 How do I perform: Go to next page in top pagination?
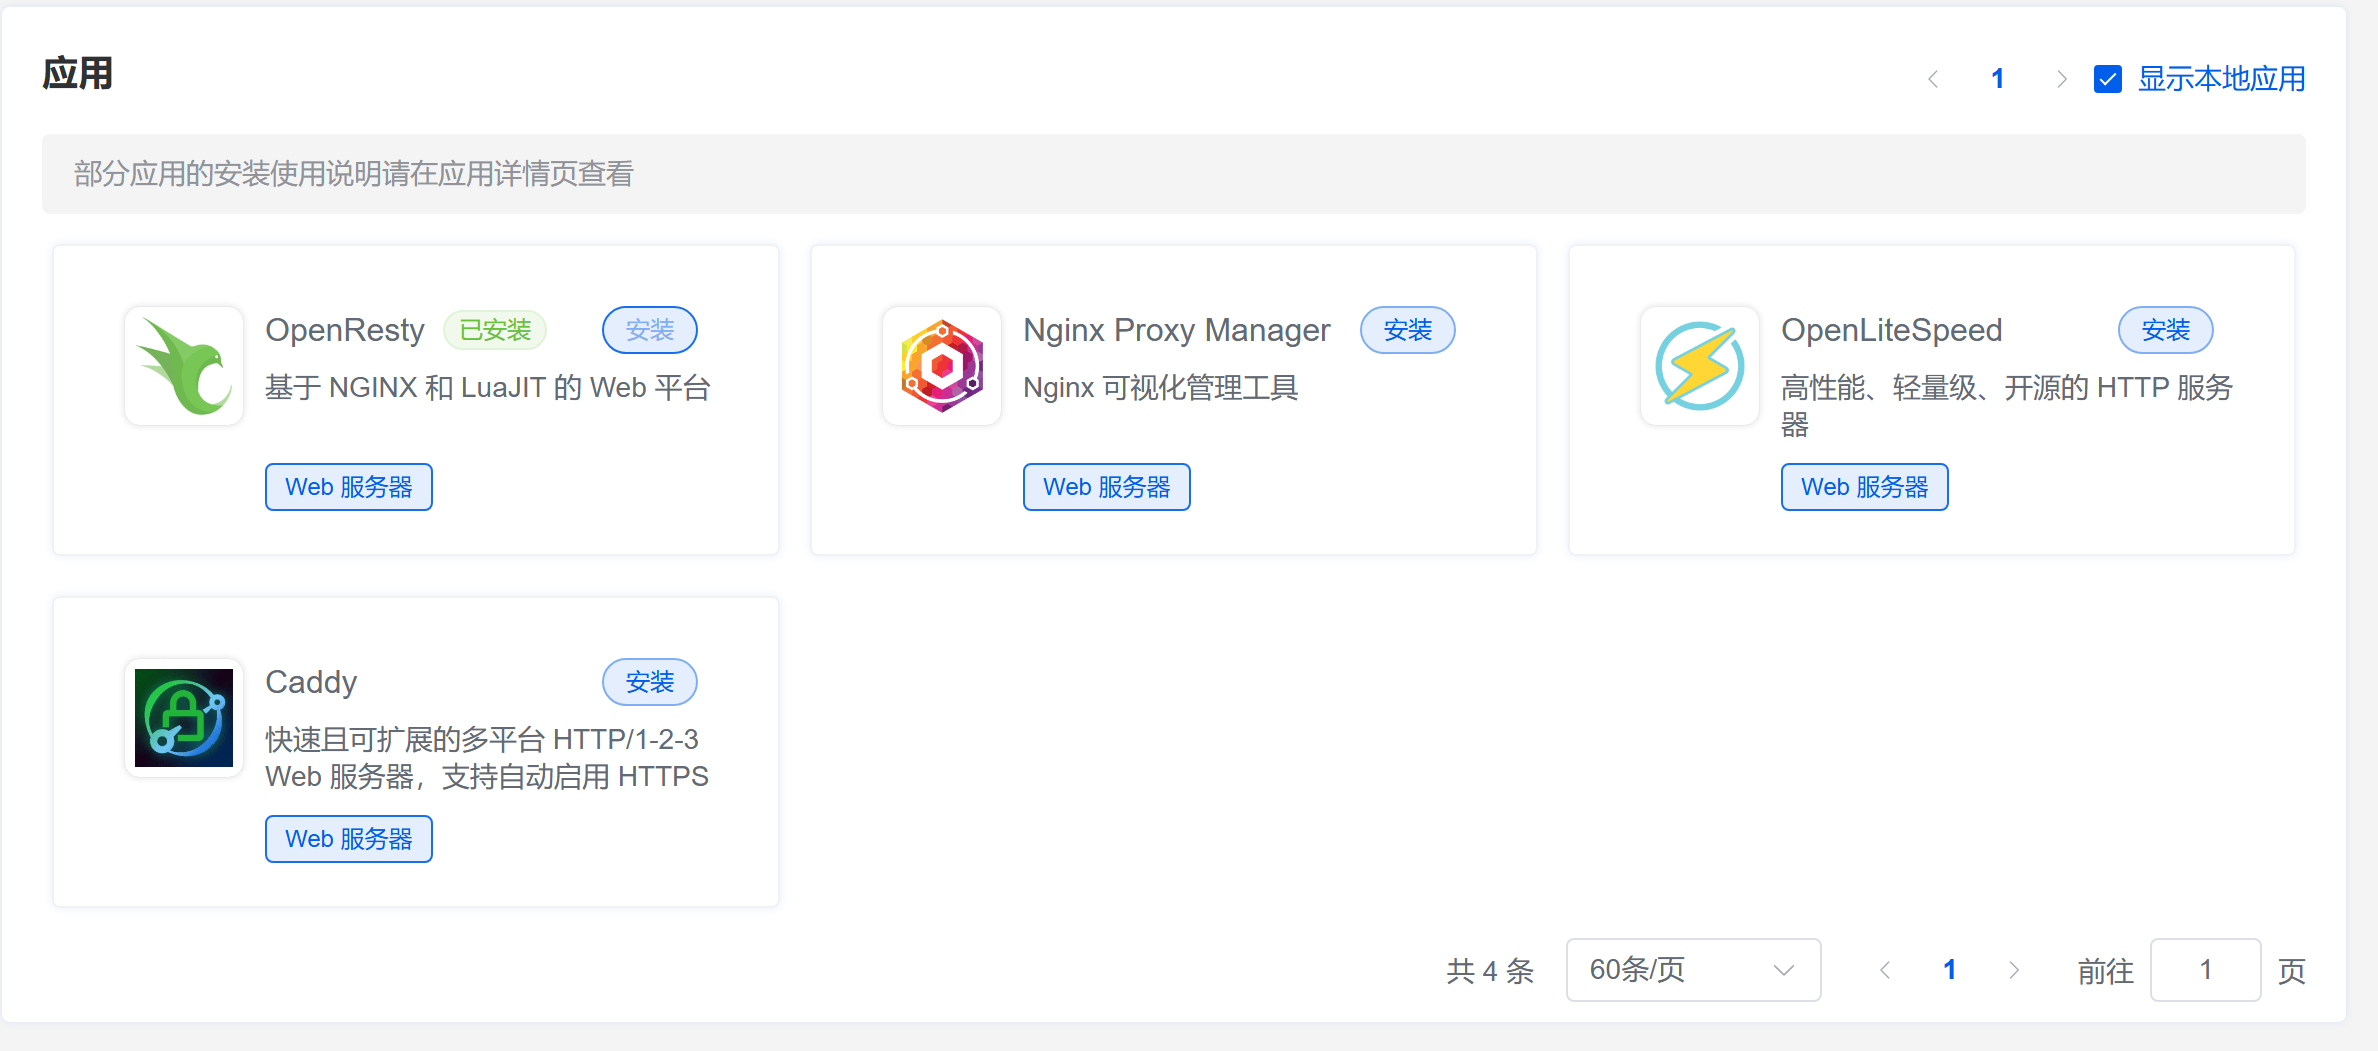point(2061,79)
